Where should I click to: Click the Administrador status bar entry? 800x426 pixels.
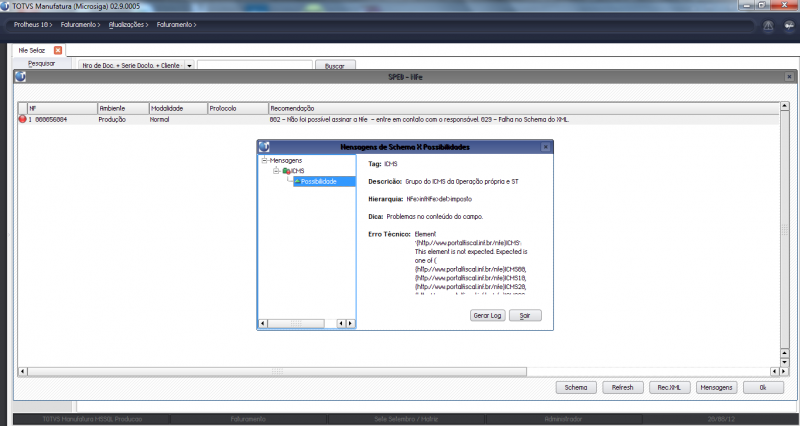[x=563, y=419]
